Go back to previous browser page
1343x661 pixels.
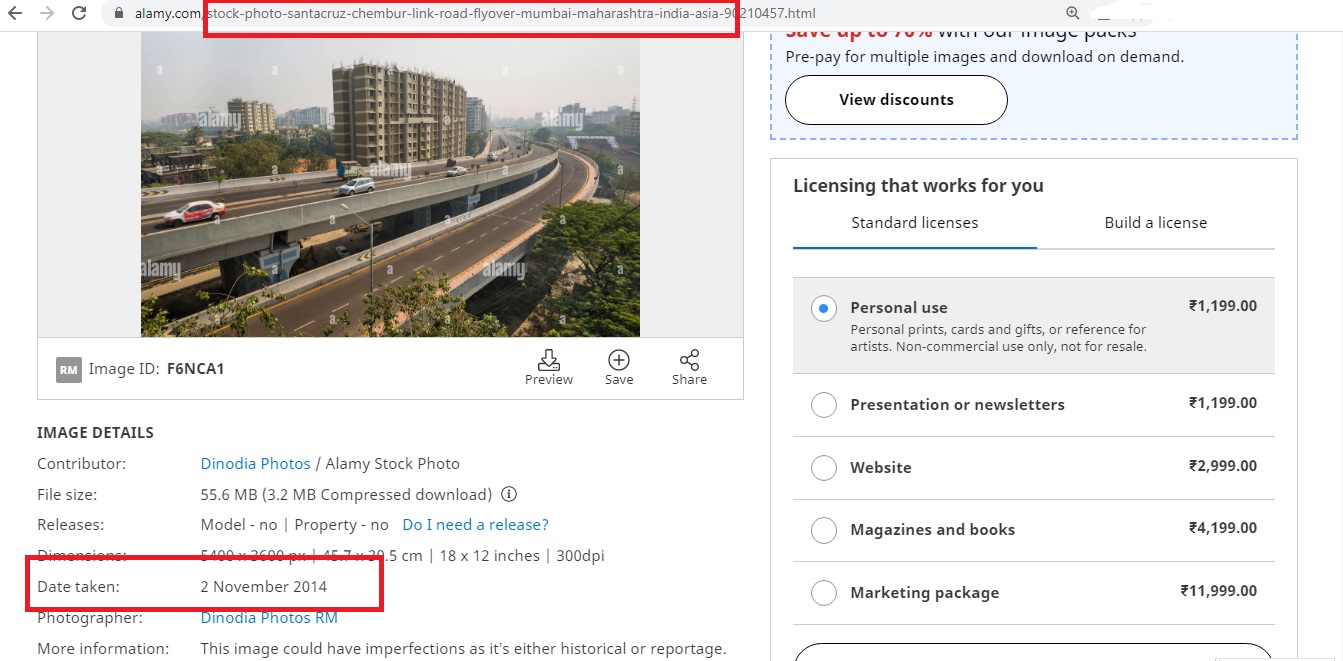[x=15, y=13]
